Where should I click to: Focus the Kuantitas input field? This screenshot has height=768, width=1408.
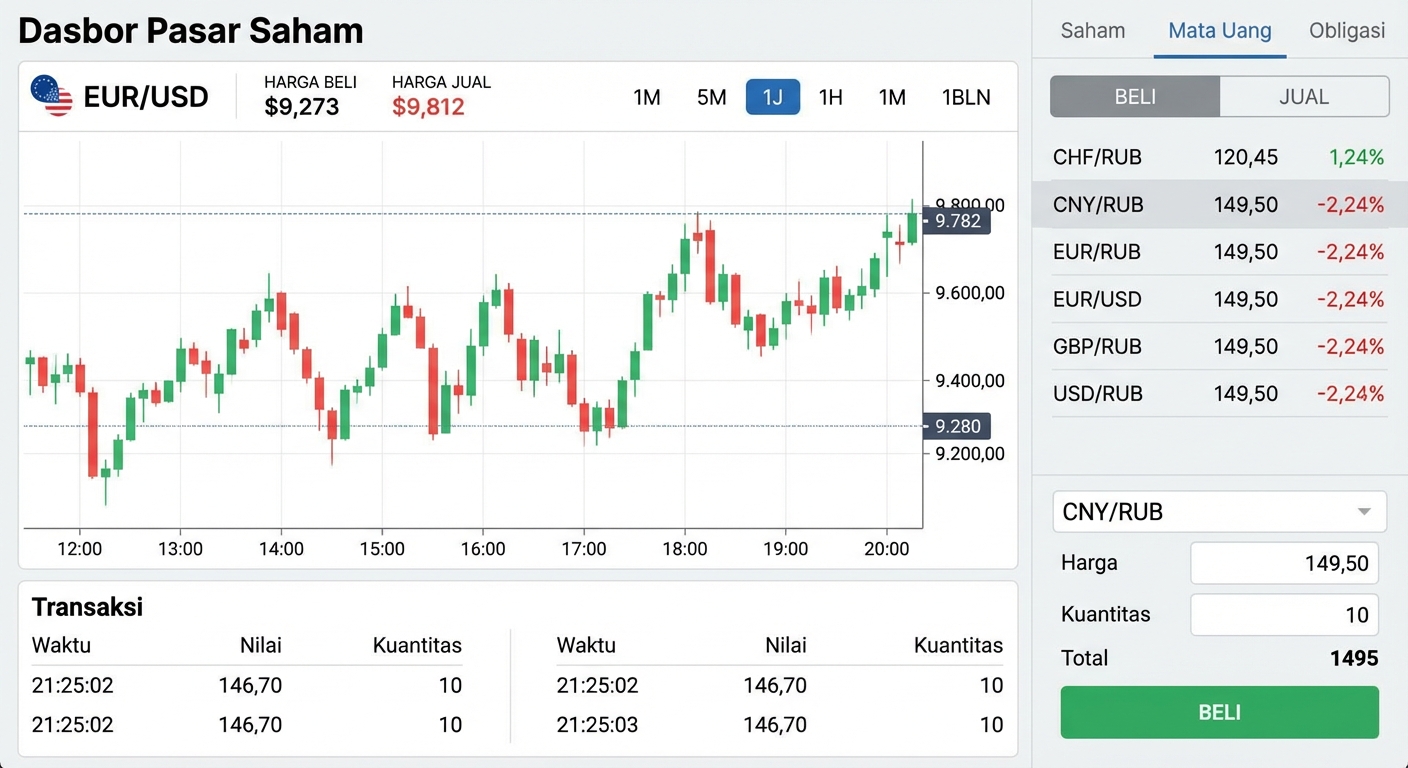click(x=1284, y=614)
